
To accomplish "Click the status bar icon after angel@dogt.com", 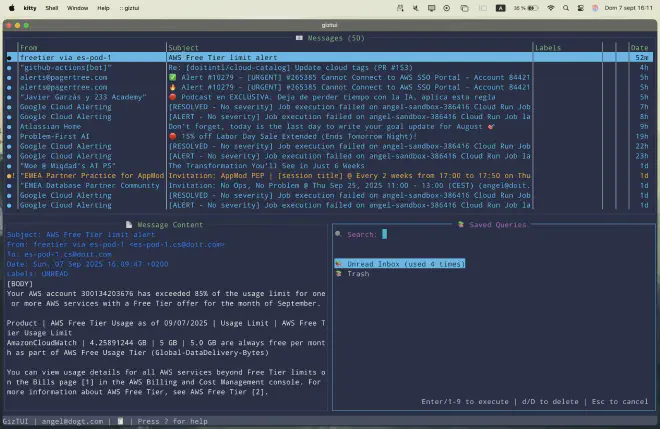I will coord(120,421).
